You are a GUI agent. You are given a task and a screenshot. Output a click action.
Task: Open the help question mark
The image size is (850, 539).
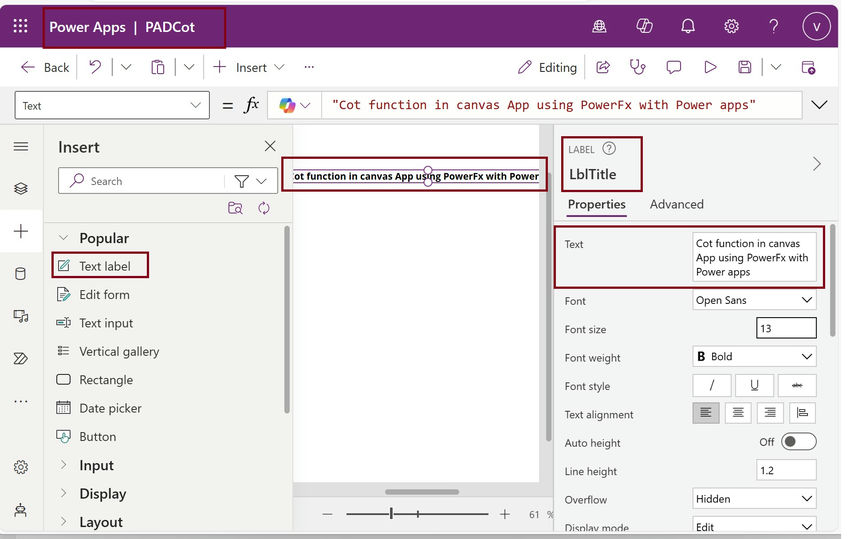point(774,26)
